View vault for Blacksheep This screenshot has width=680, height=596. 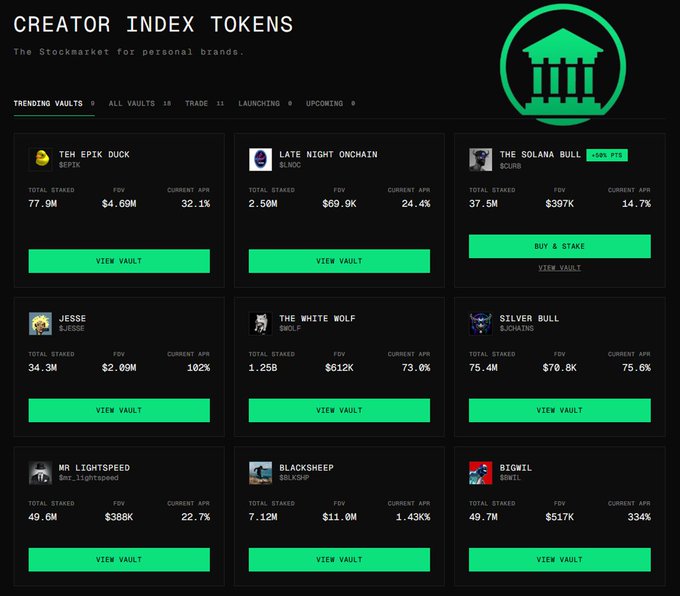339,560
